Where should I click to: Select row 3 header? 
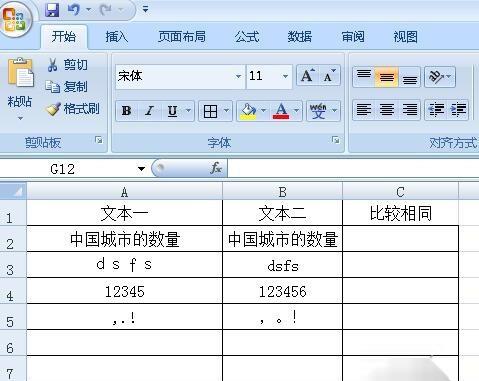click(x=13, y=266)
